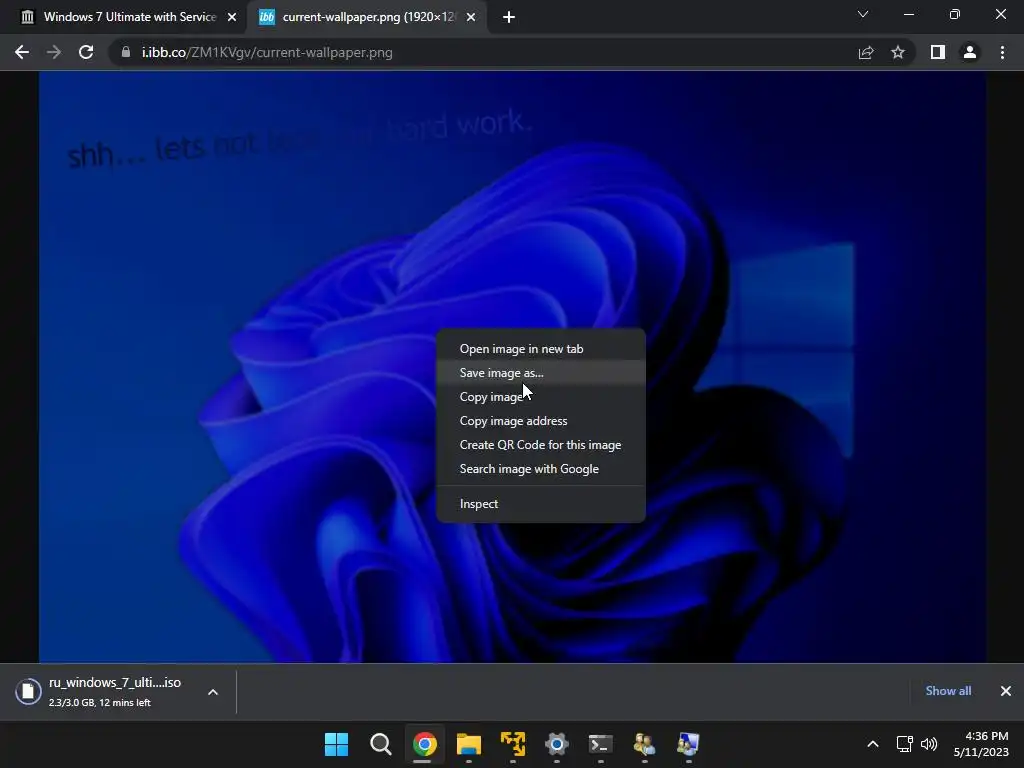The height and width of the screenshot is (768, 1024).
Task: Open taskbar Search
Action: pyautogui.click(x=381, y=744)
